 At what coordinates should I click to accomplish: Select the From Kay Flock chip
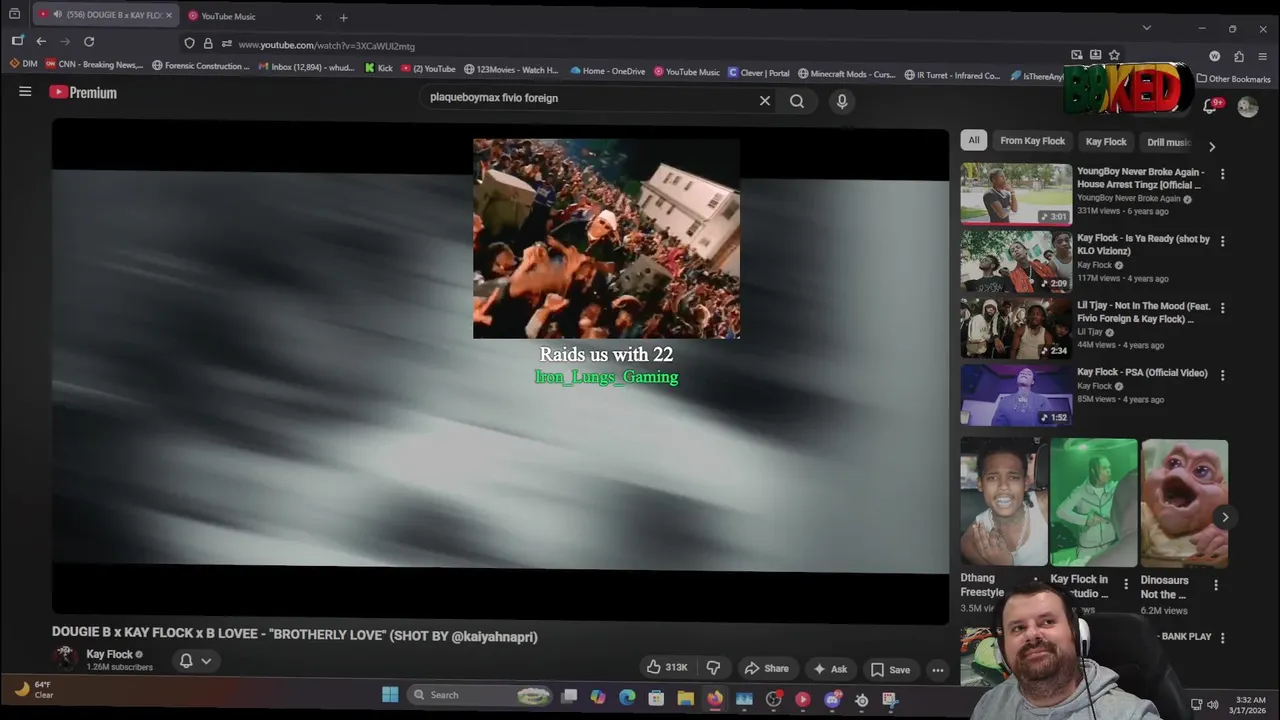click(x=1032, y=141)
